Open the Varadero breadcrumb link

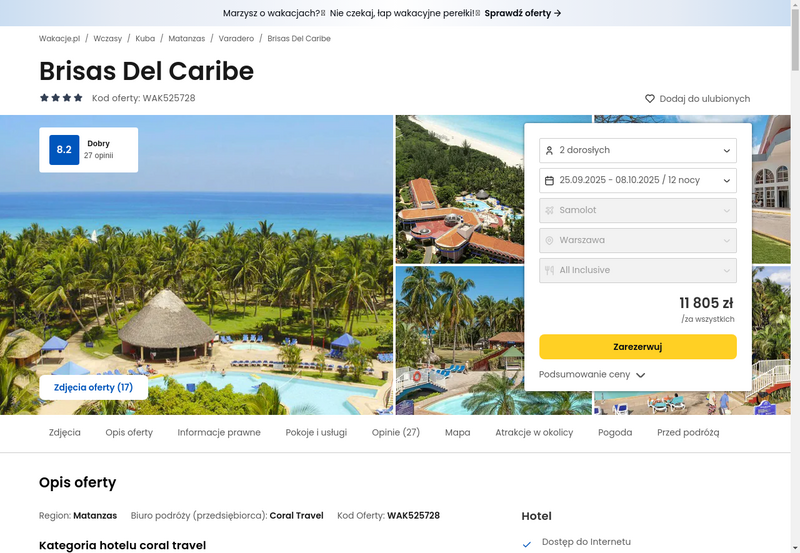tap(236, 38)
